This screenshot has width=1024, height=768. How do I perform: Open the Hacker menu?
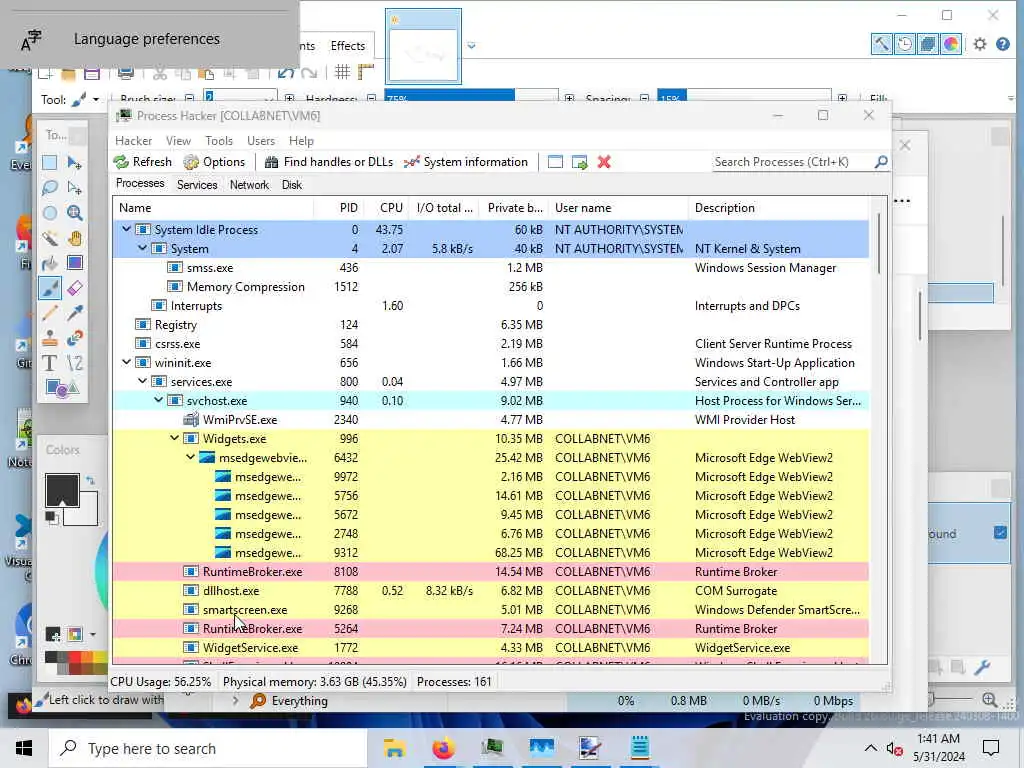tap(133, 140)
